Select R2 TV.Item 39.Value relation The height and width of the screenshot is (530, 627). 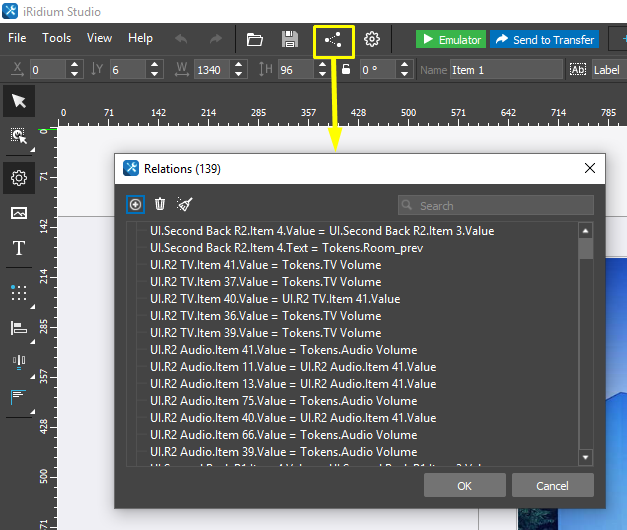click(266, 333)
